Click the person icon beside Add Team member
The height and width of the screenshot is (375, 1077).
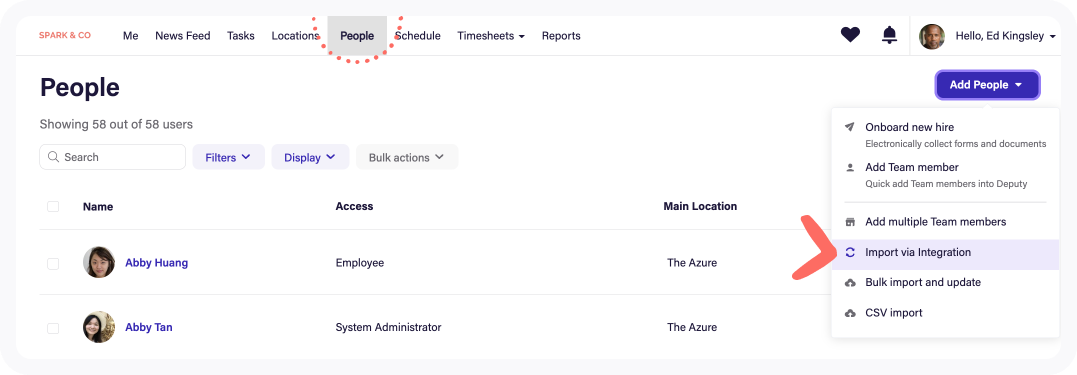[x=850, y=167]
